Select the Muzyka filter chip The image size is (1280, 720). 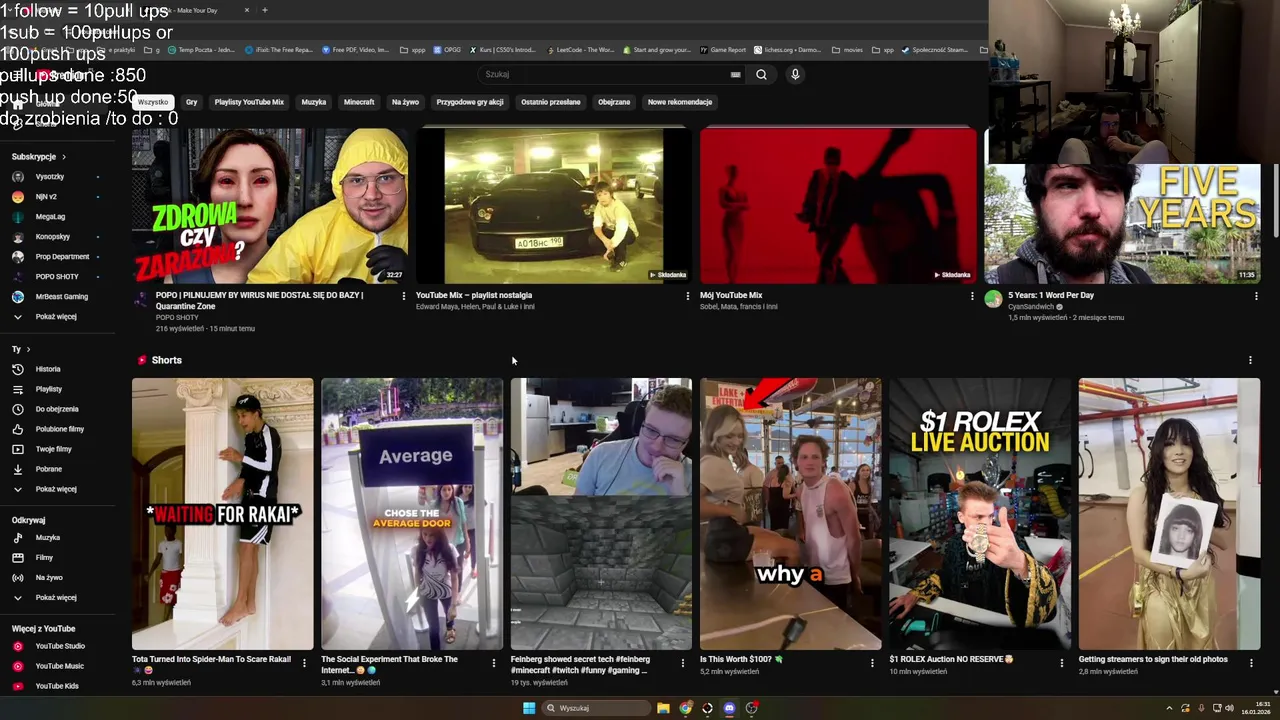[x=314, y=102]
